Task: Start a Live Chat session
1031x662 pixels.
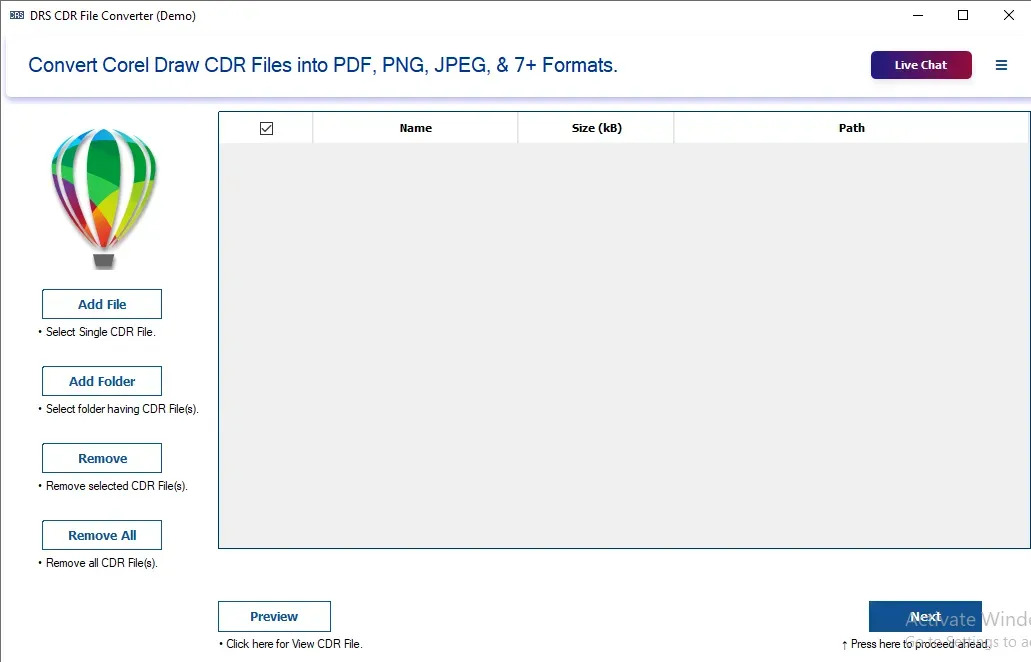Action: pyautogui.click(x=921, y=65)
